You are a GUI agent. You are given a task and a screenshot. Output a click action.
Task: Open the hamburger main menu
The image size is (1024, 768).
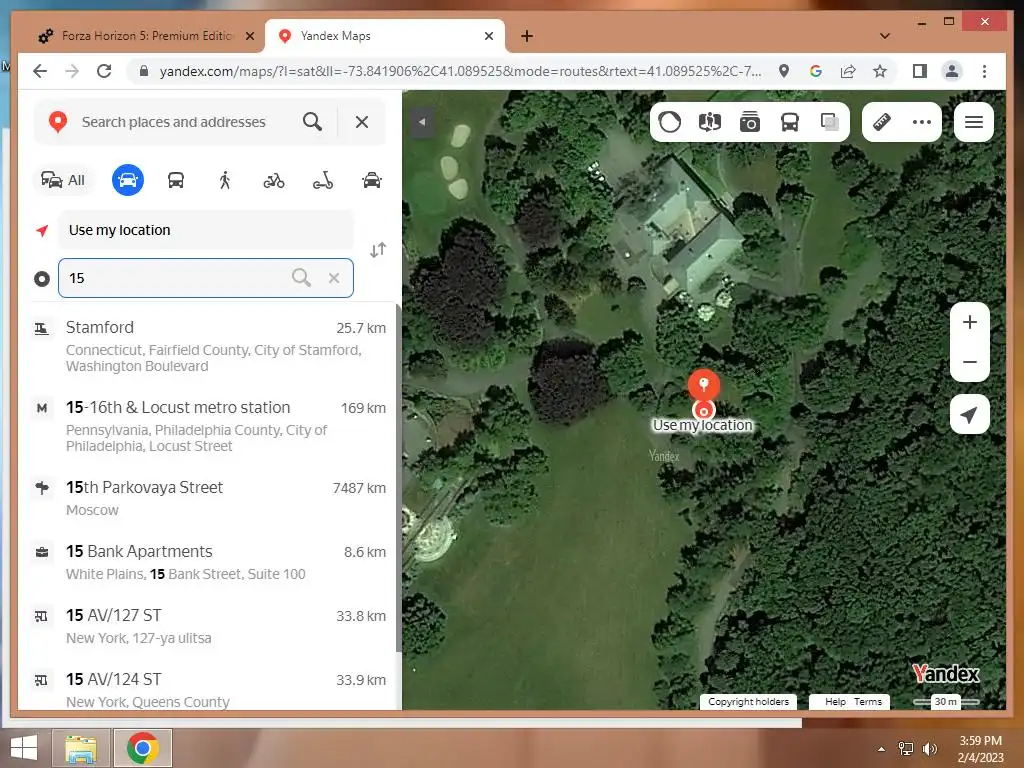click(974, 122)
